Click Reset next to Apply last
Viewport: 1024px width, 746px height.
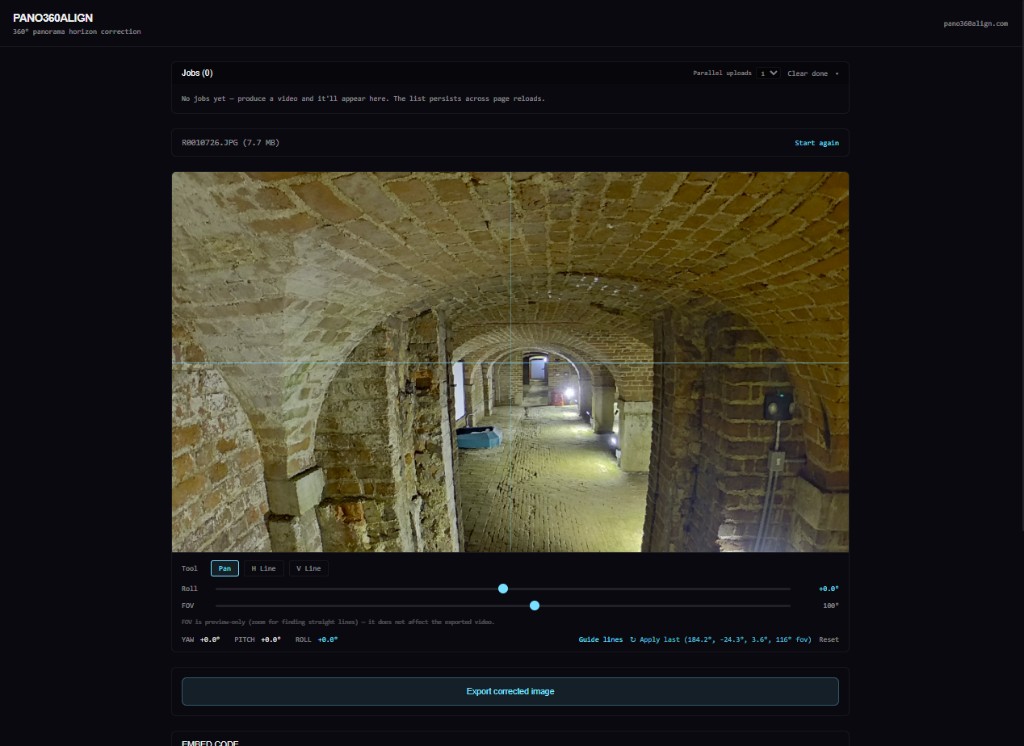(829, 640)
